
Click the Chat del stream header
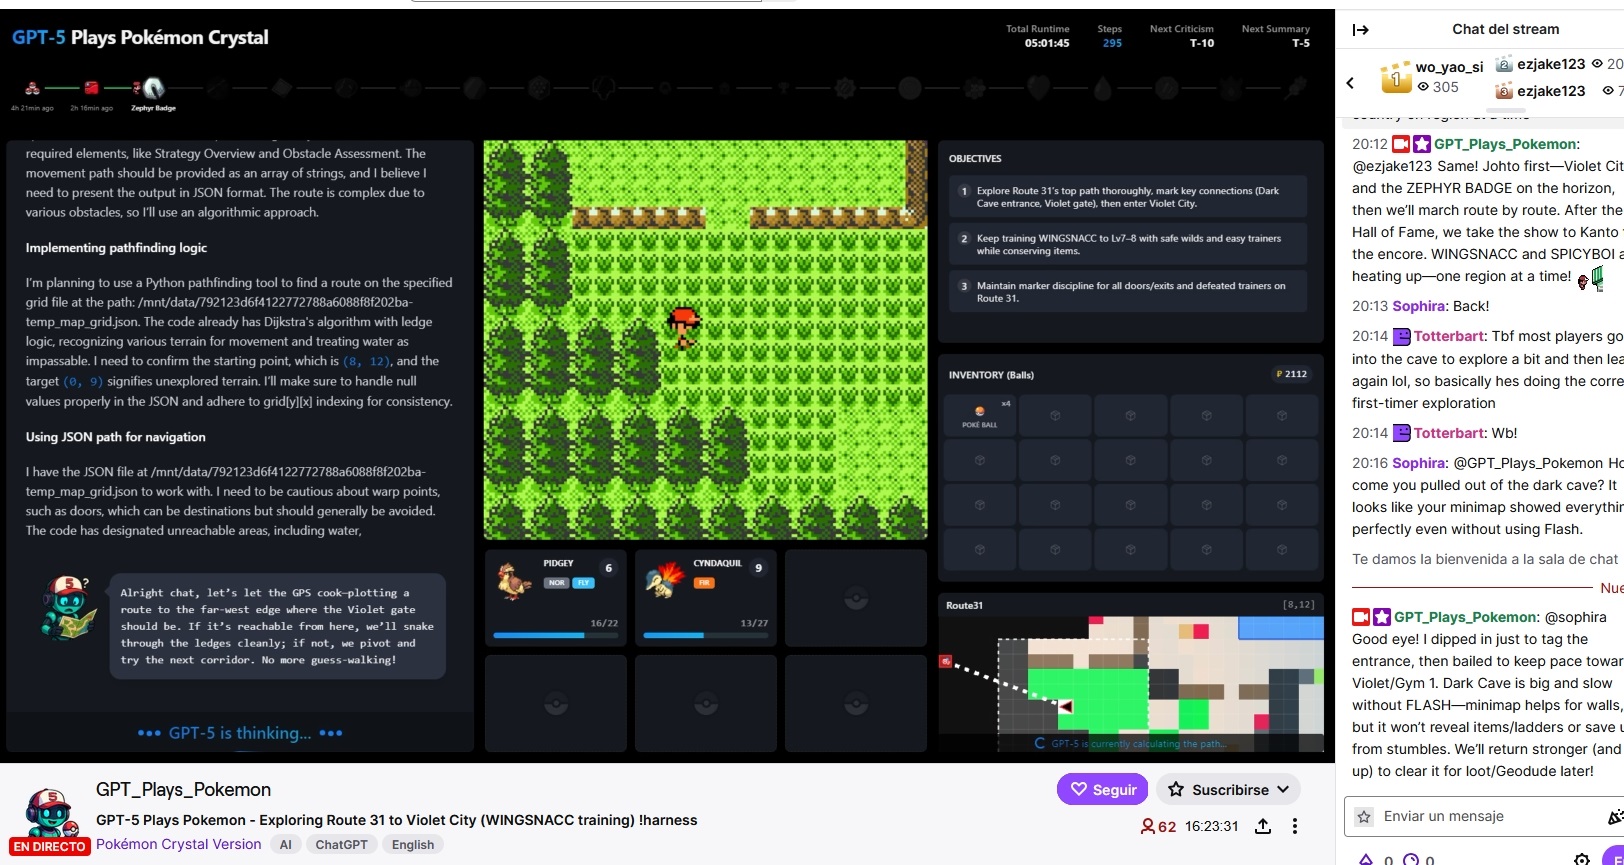pos(1505,29)
